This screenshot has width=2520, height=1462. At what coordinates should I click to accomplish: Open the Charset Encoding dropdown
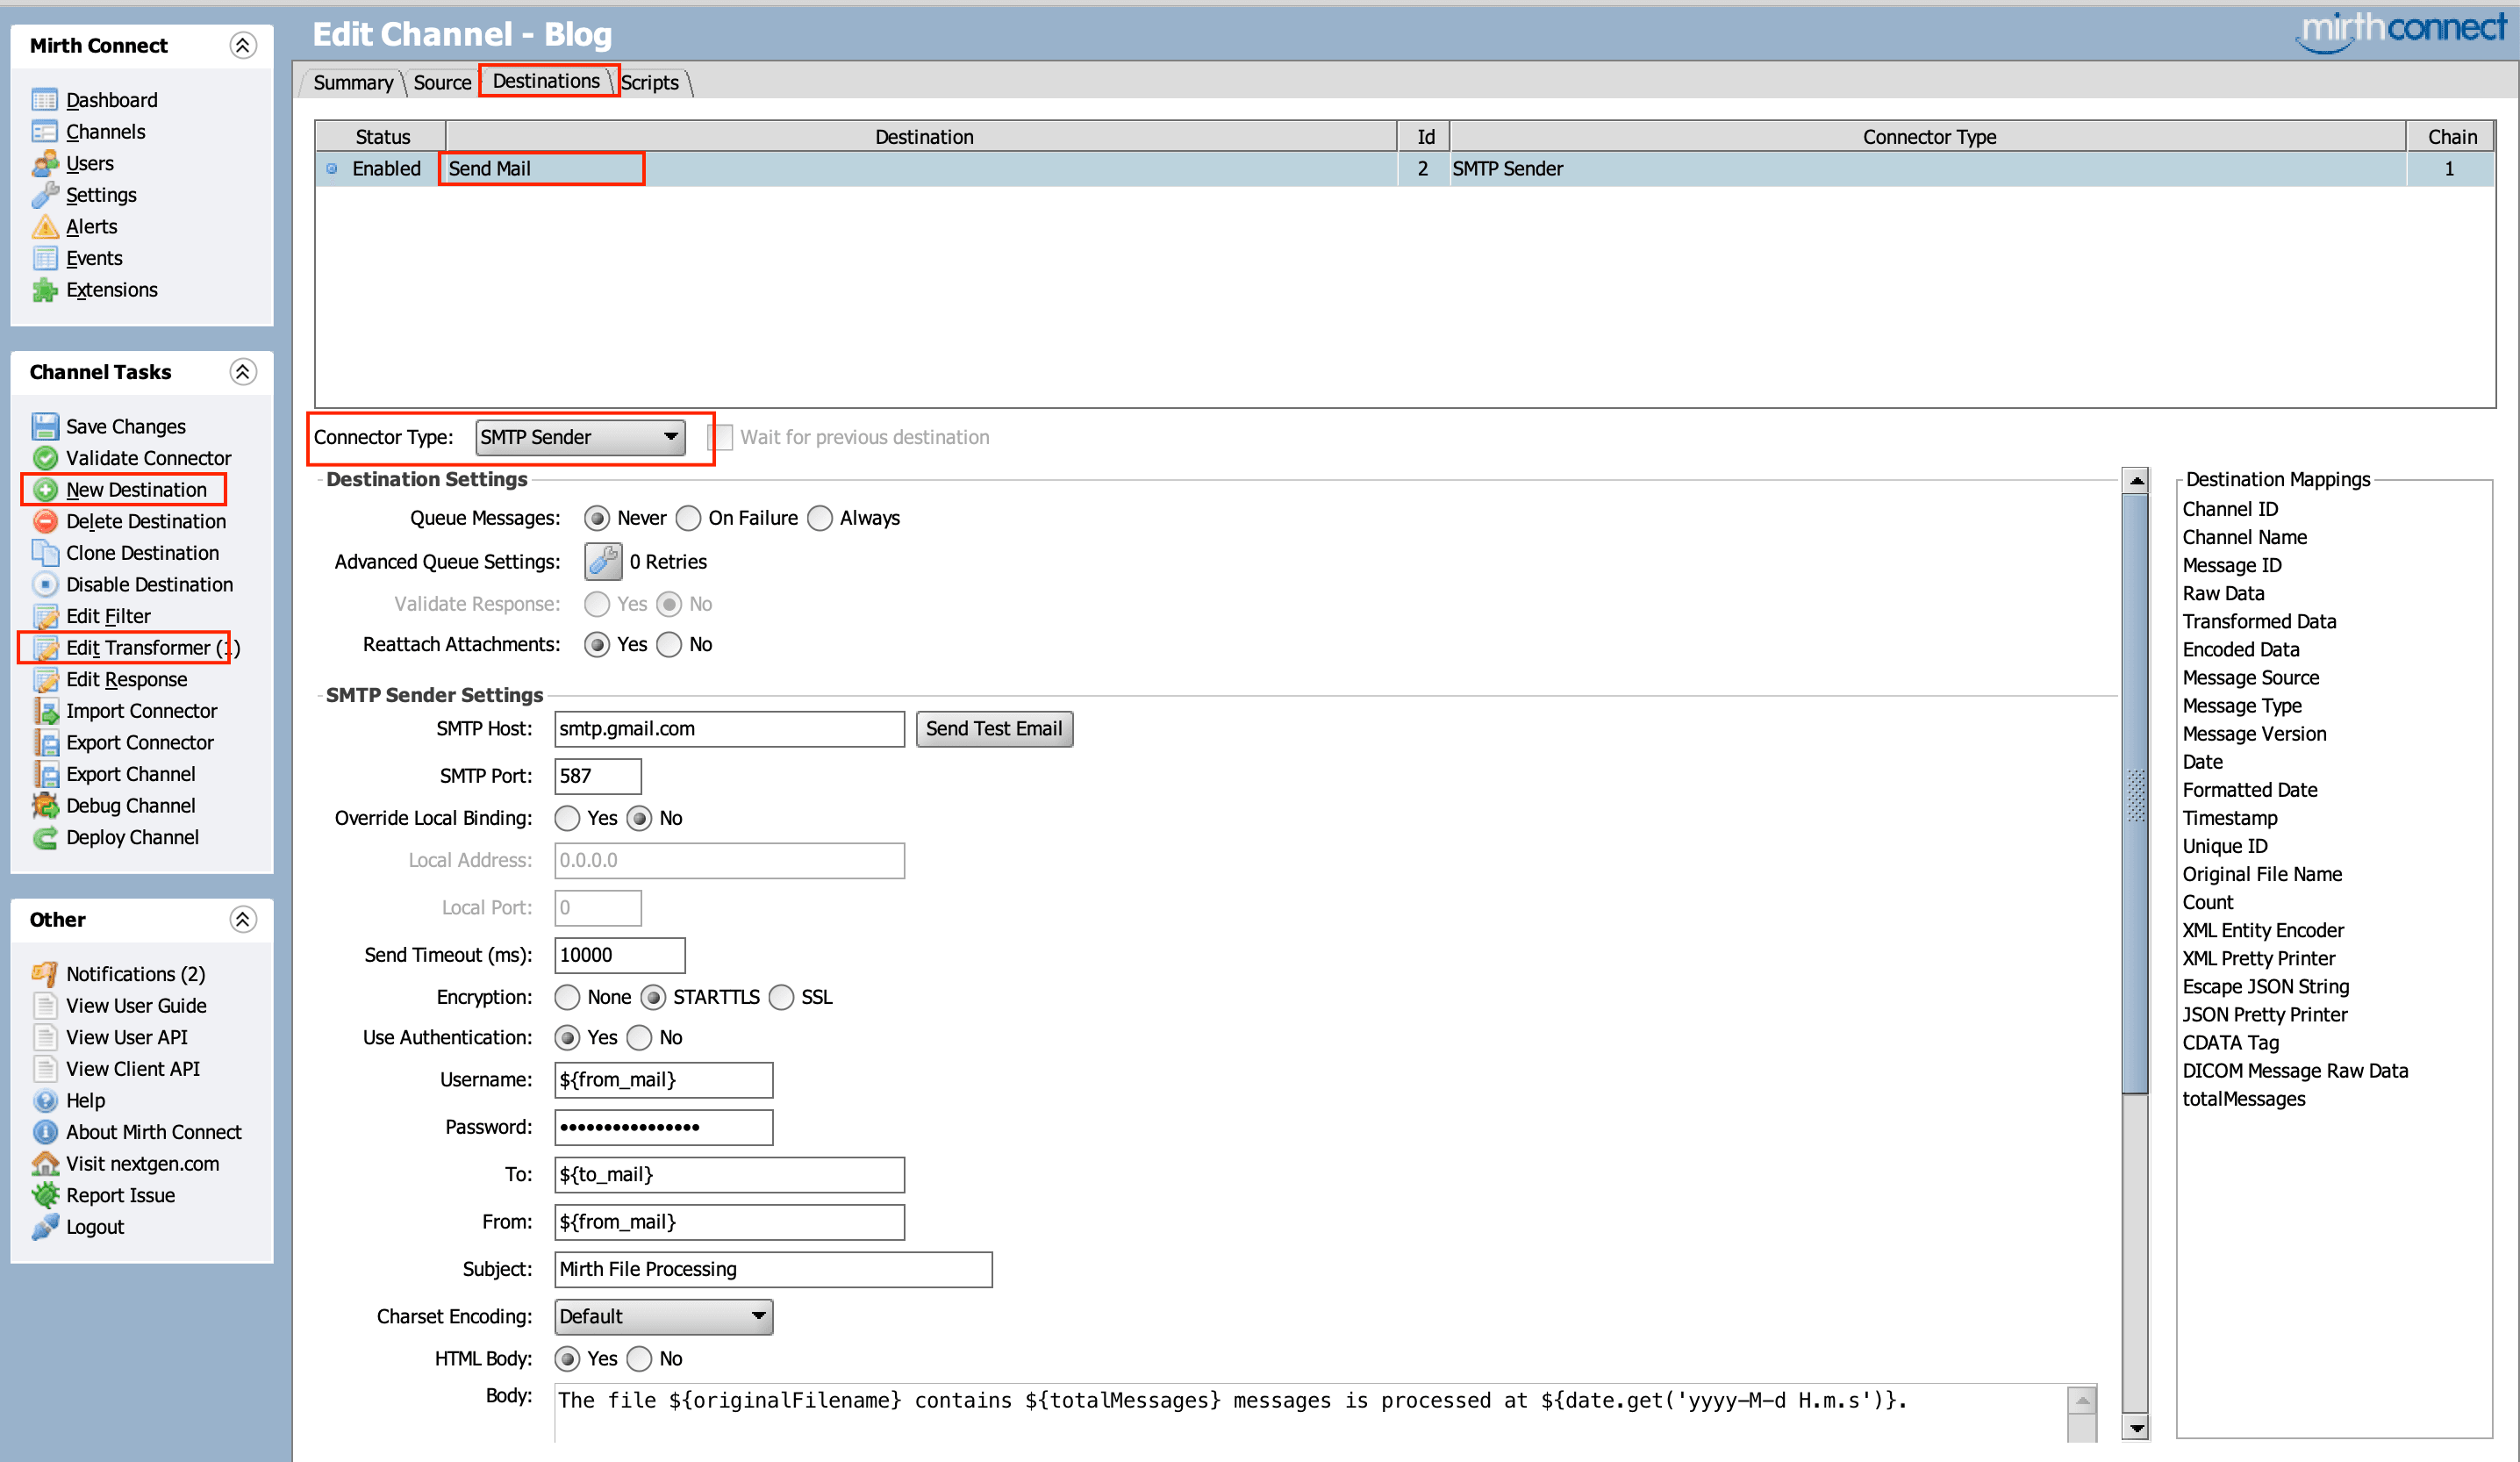[663, 1317]
